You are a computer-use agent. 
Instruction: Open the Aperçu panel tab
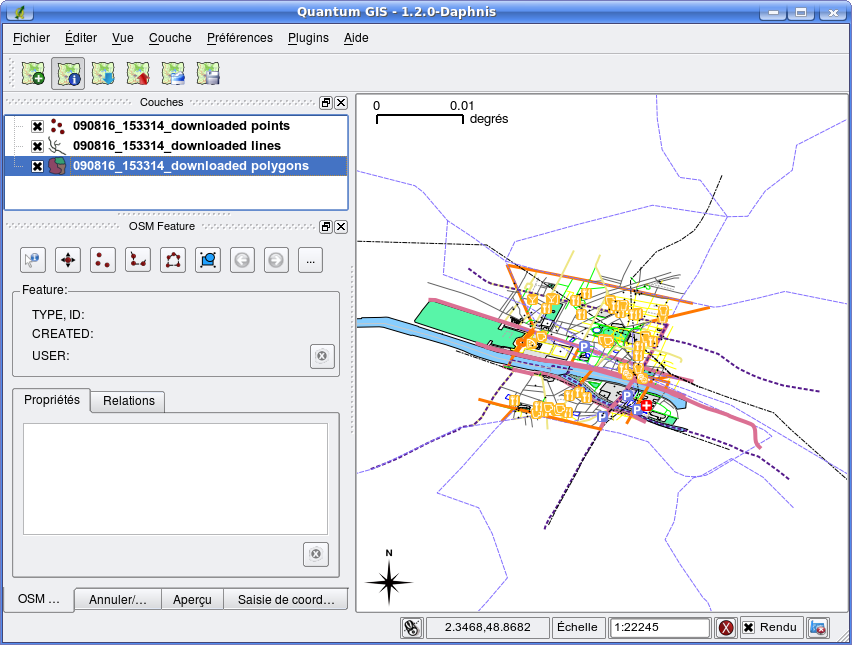pos(192,600)
